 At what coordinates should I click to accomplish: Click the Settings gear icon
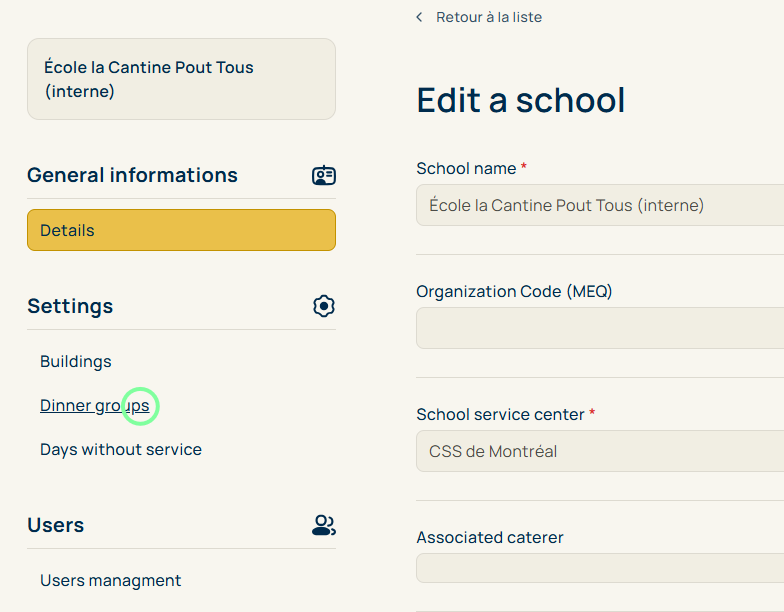click(x=323, y=306)
